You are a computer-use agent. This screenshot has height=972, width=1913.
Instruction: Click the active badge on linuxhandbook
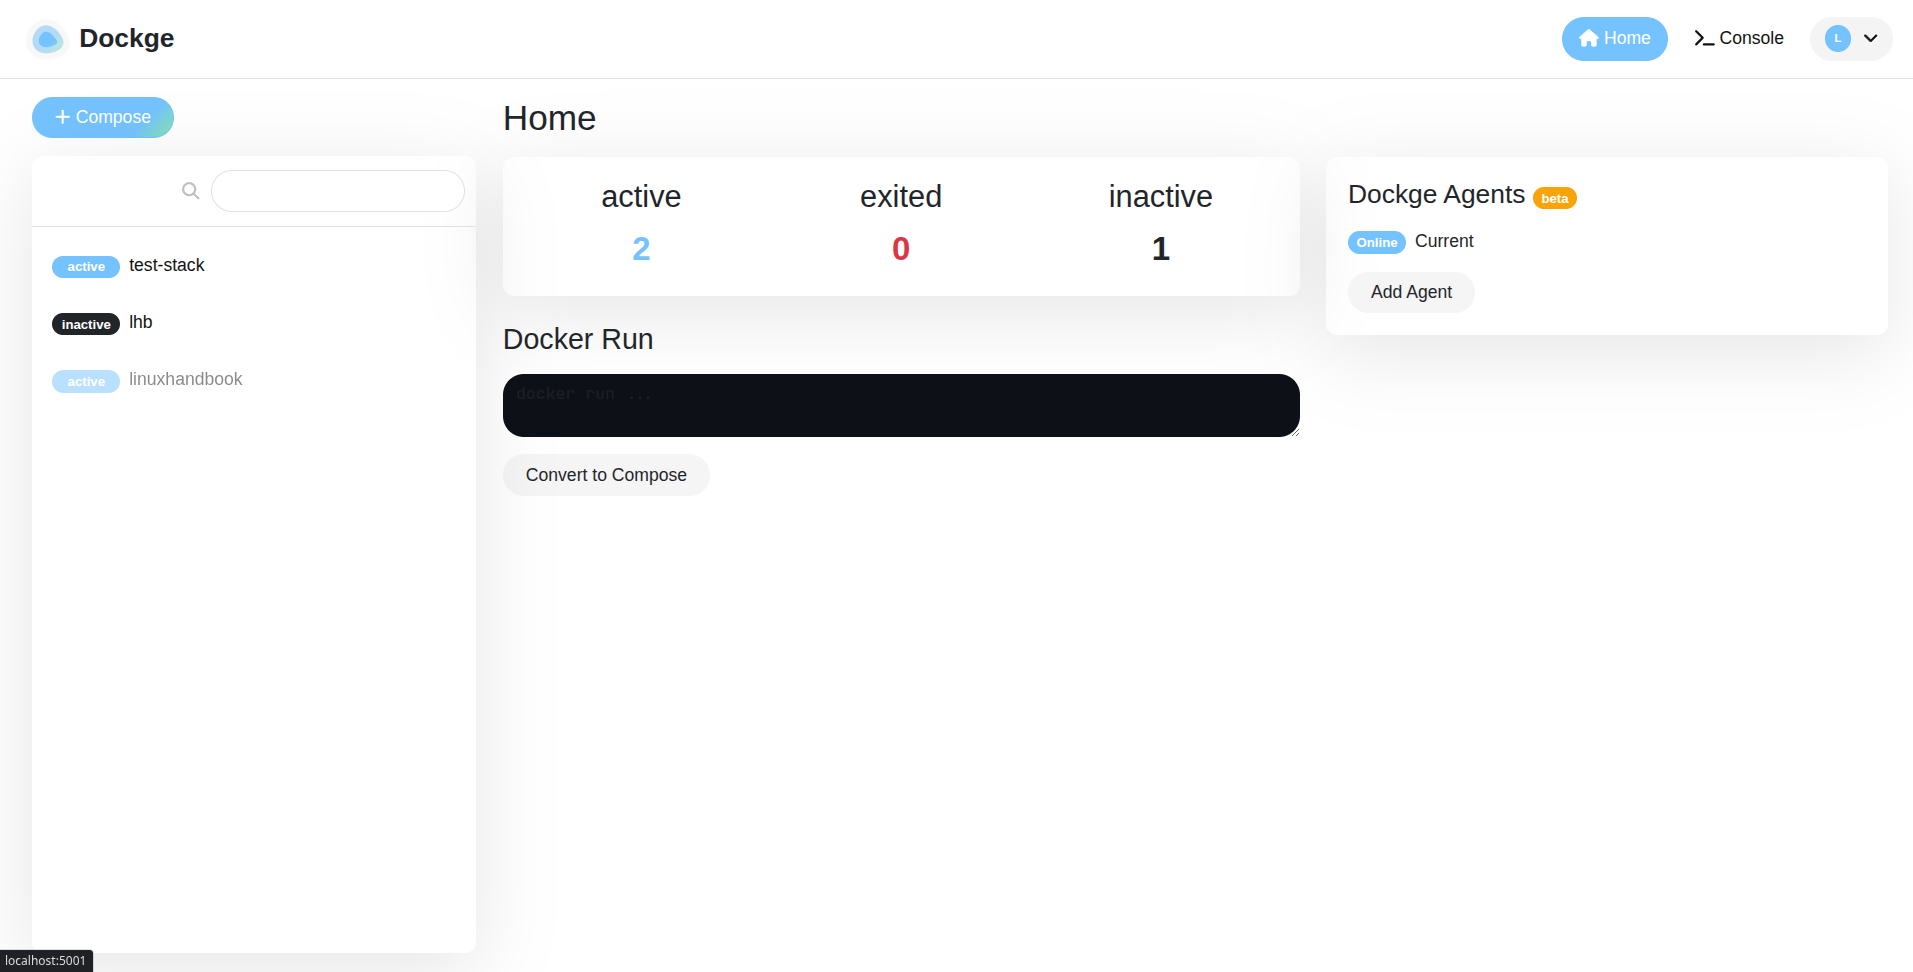(x=85, y=381)
